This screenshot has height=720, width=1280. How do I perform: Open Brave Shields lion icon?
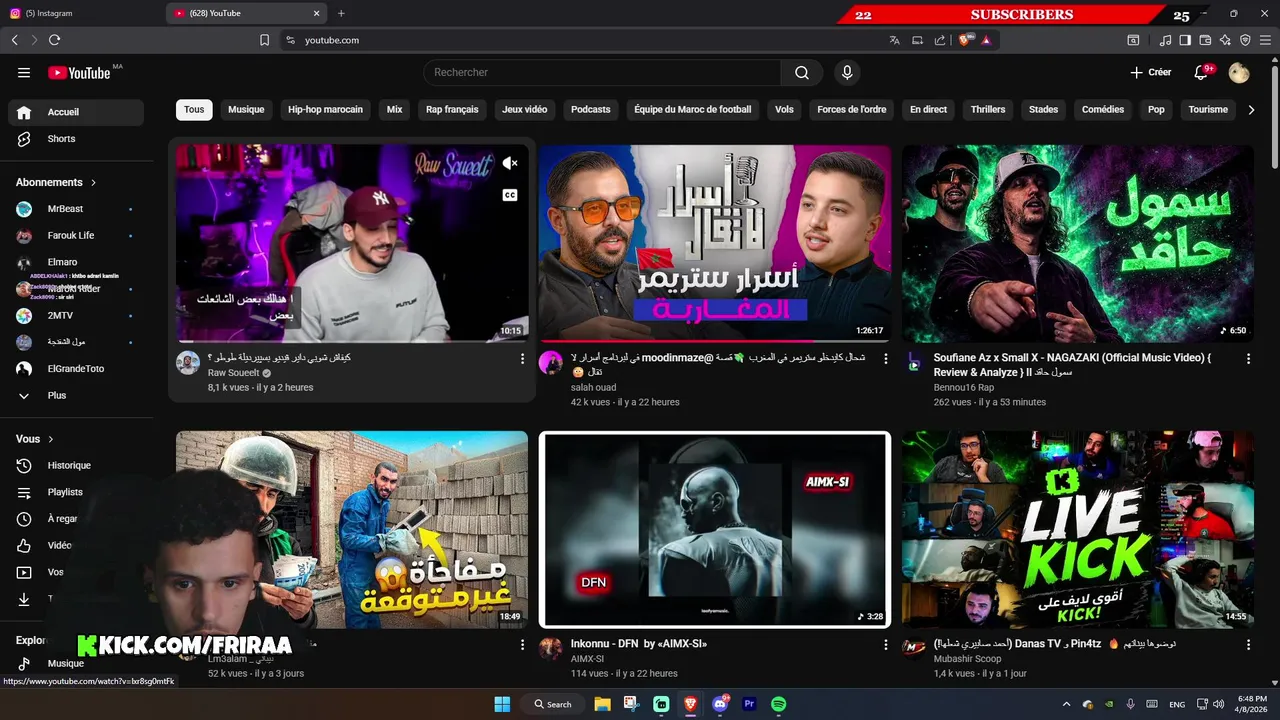[965, 40]
